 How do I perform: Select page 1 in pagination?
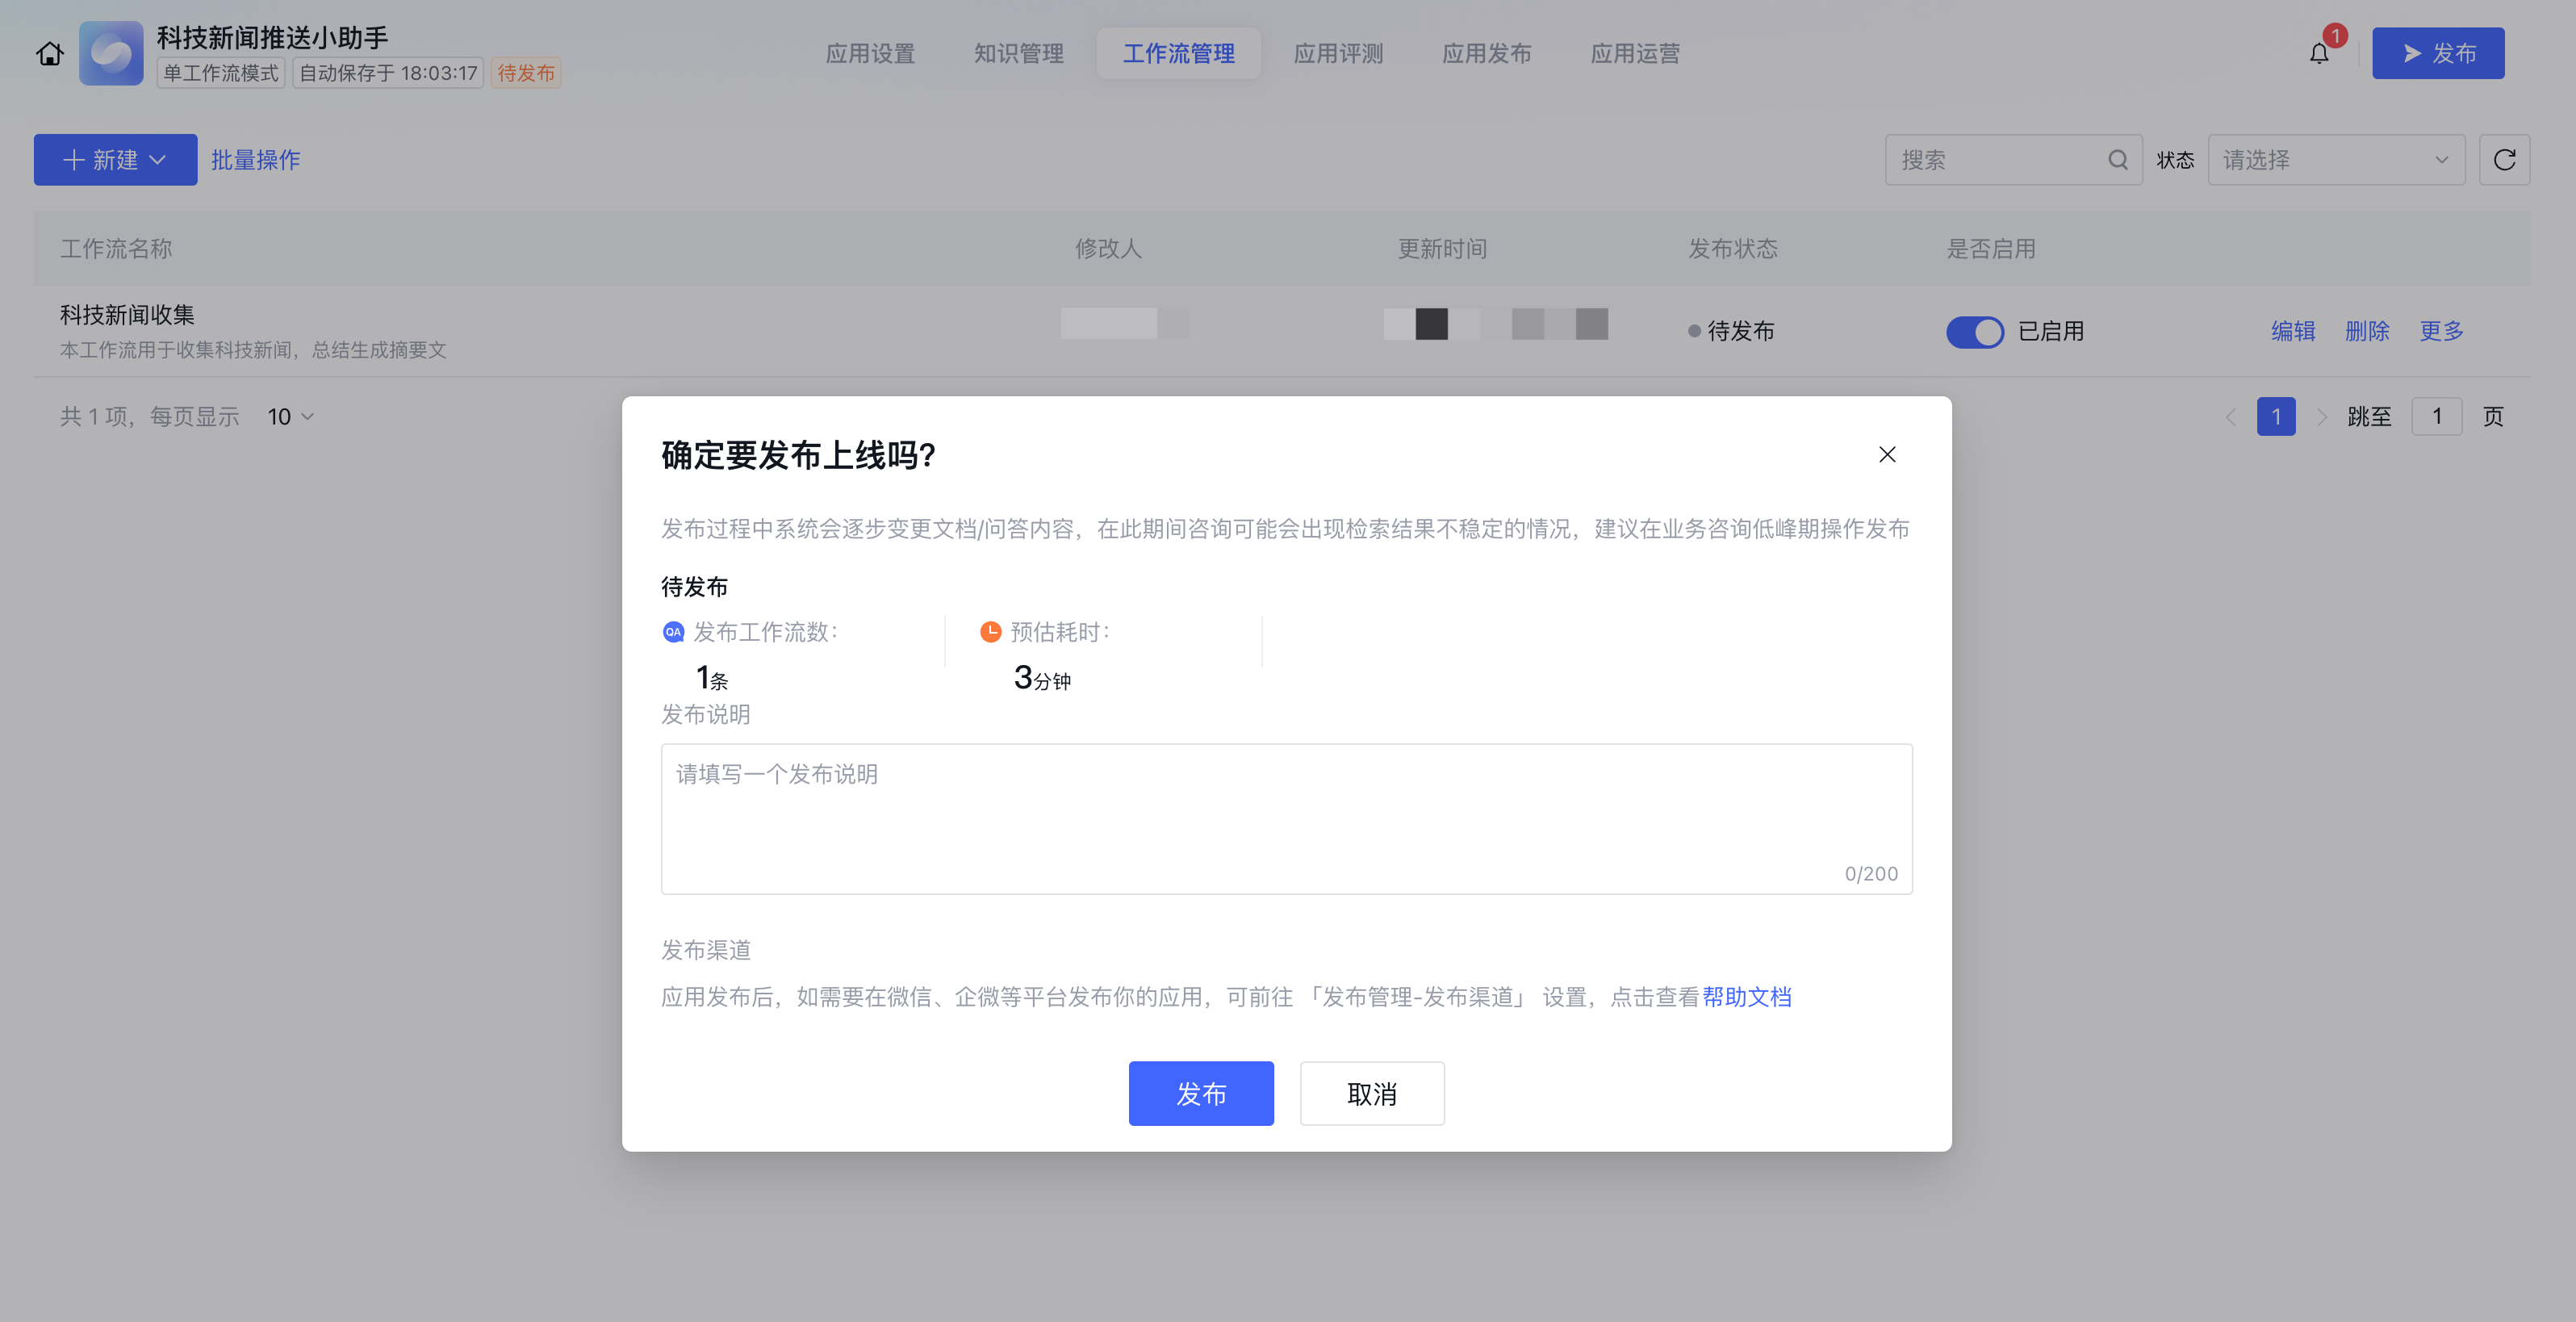point(2275,417)
